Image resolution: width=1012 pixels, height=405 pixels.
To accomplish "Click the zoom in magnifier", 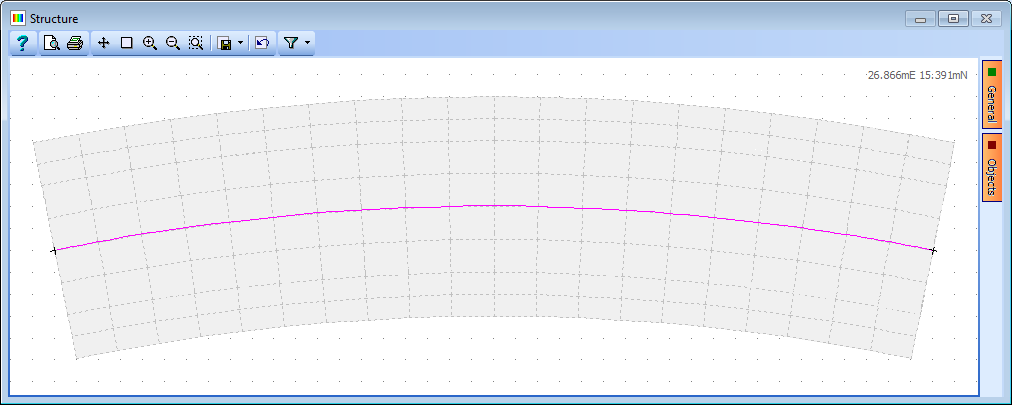I will coord(150,43).
